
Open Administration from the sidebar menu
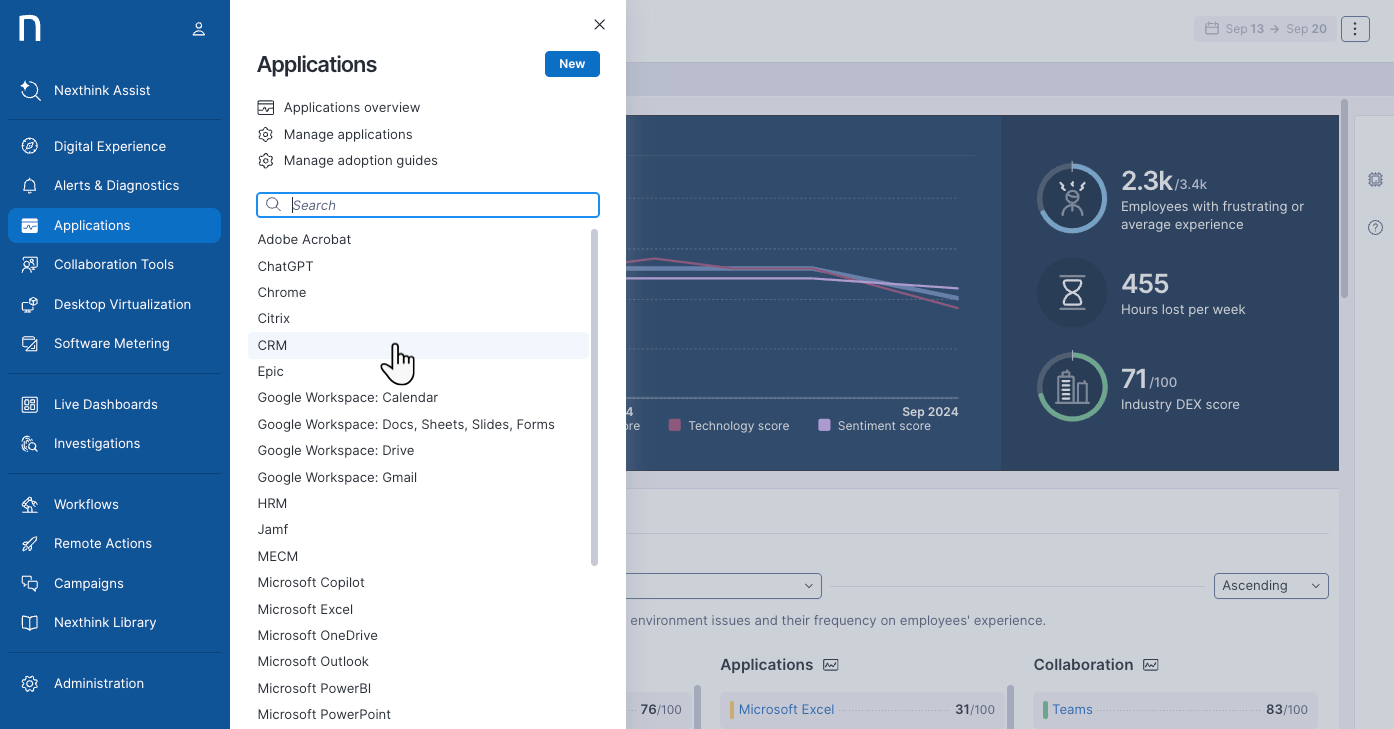(98, 684)
